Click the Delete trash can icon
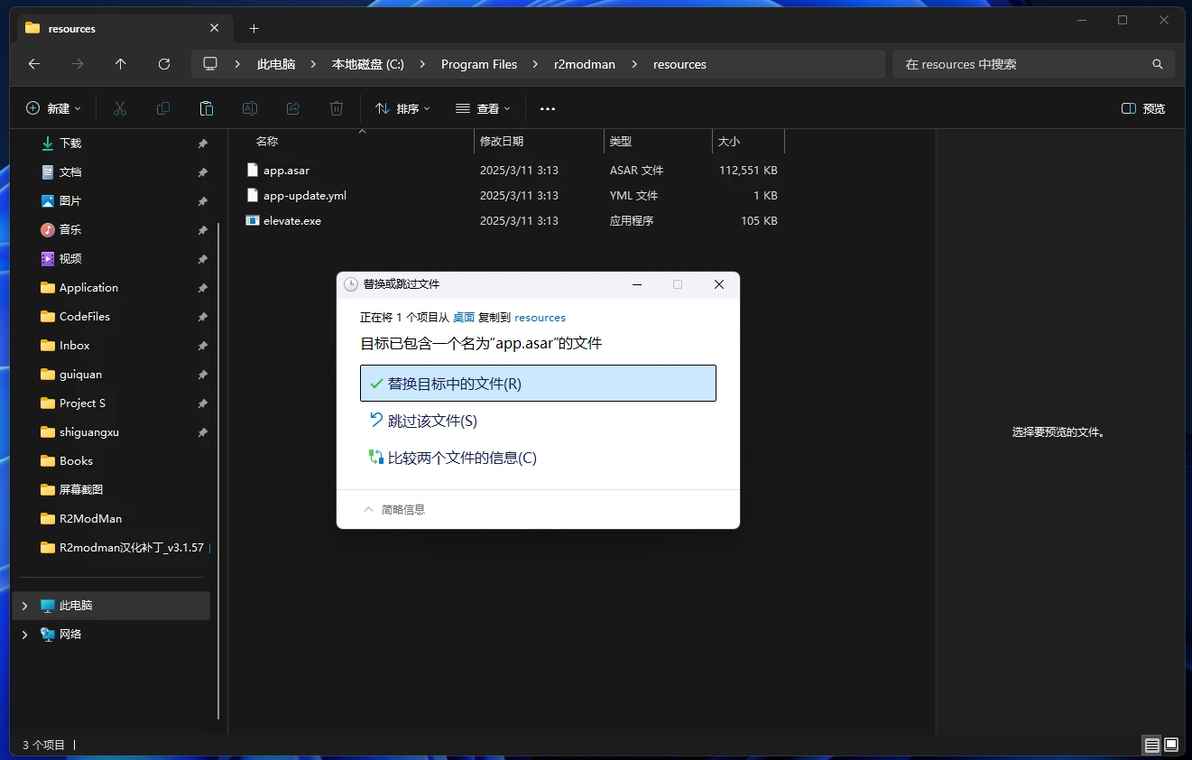This screenshot has width=1192, height=760. 336,109
